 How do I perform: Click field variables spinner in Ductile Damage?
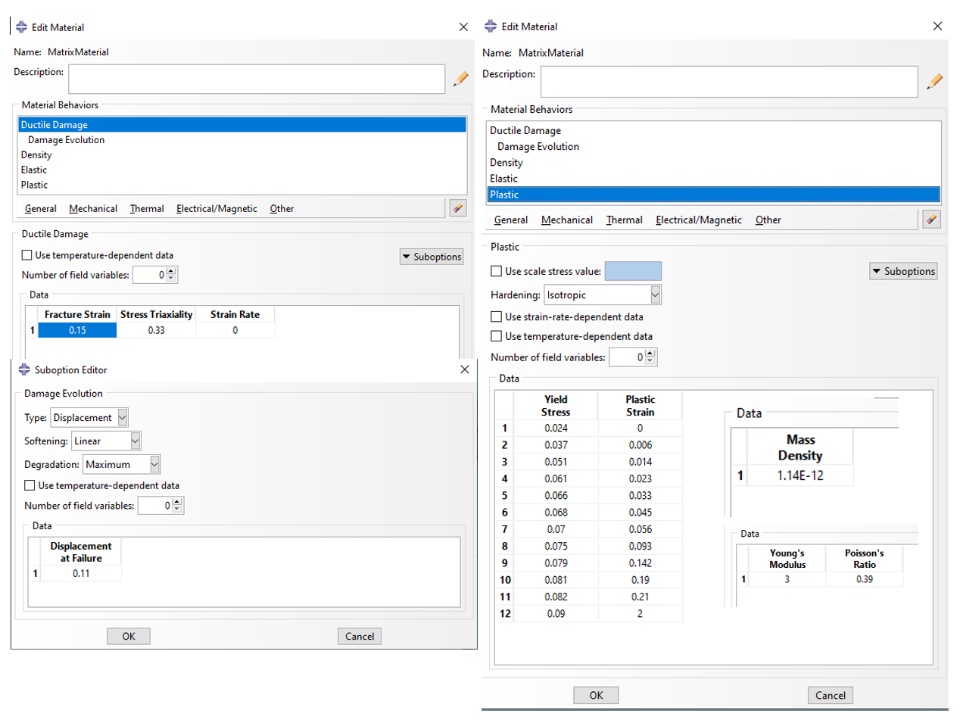click(x=171, y=275)
